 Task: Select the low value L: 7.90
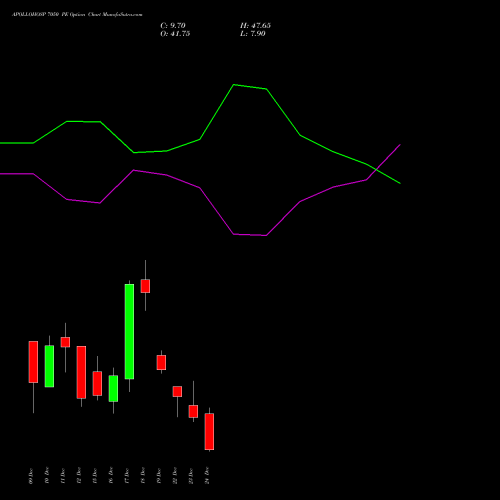coord(253,33)
